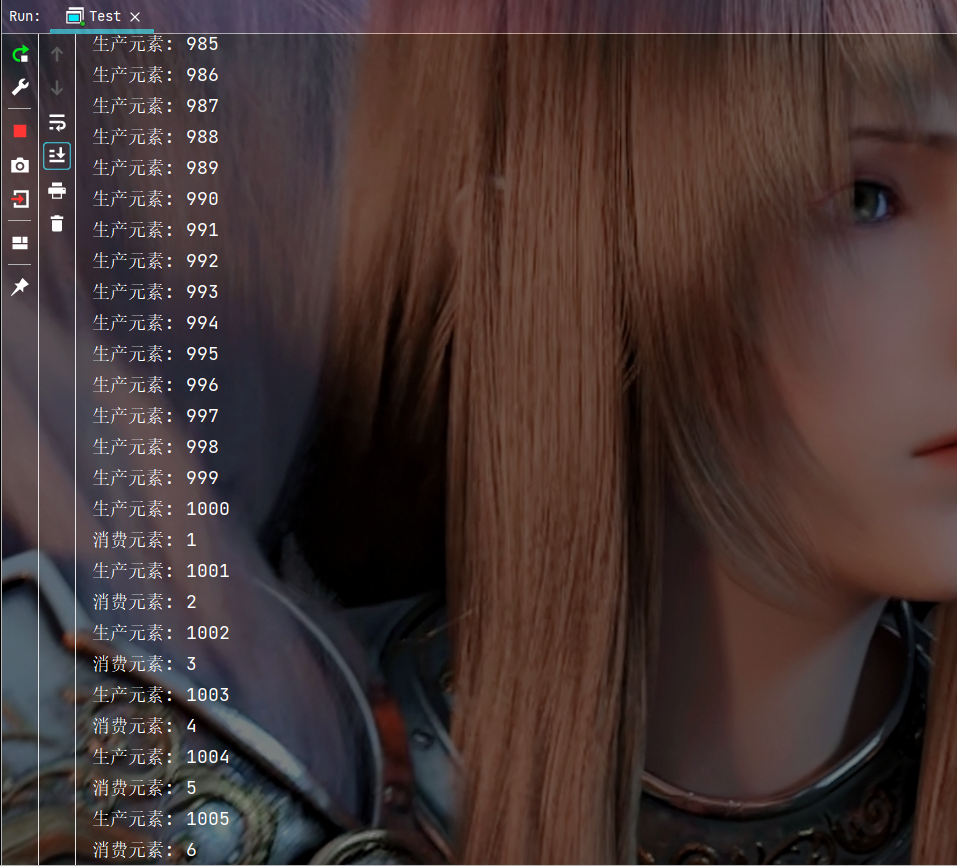The width and height of the screenshot is (957, 866).
Task: Click the Exit icon with red arrow
Action: (x=20, y=199)
